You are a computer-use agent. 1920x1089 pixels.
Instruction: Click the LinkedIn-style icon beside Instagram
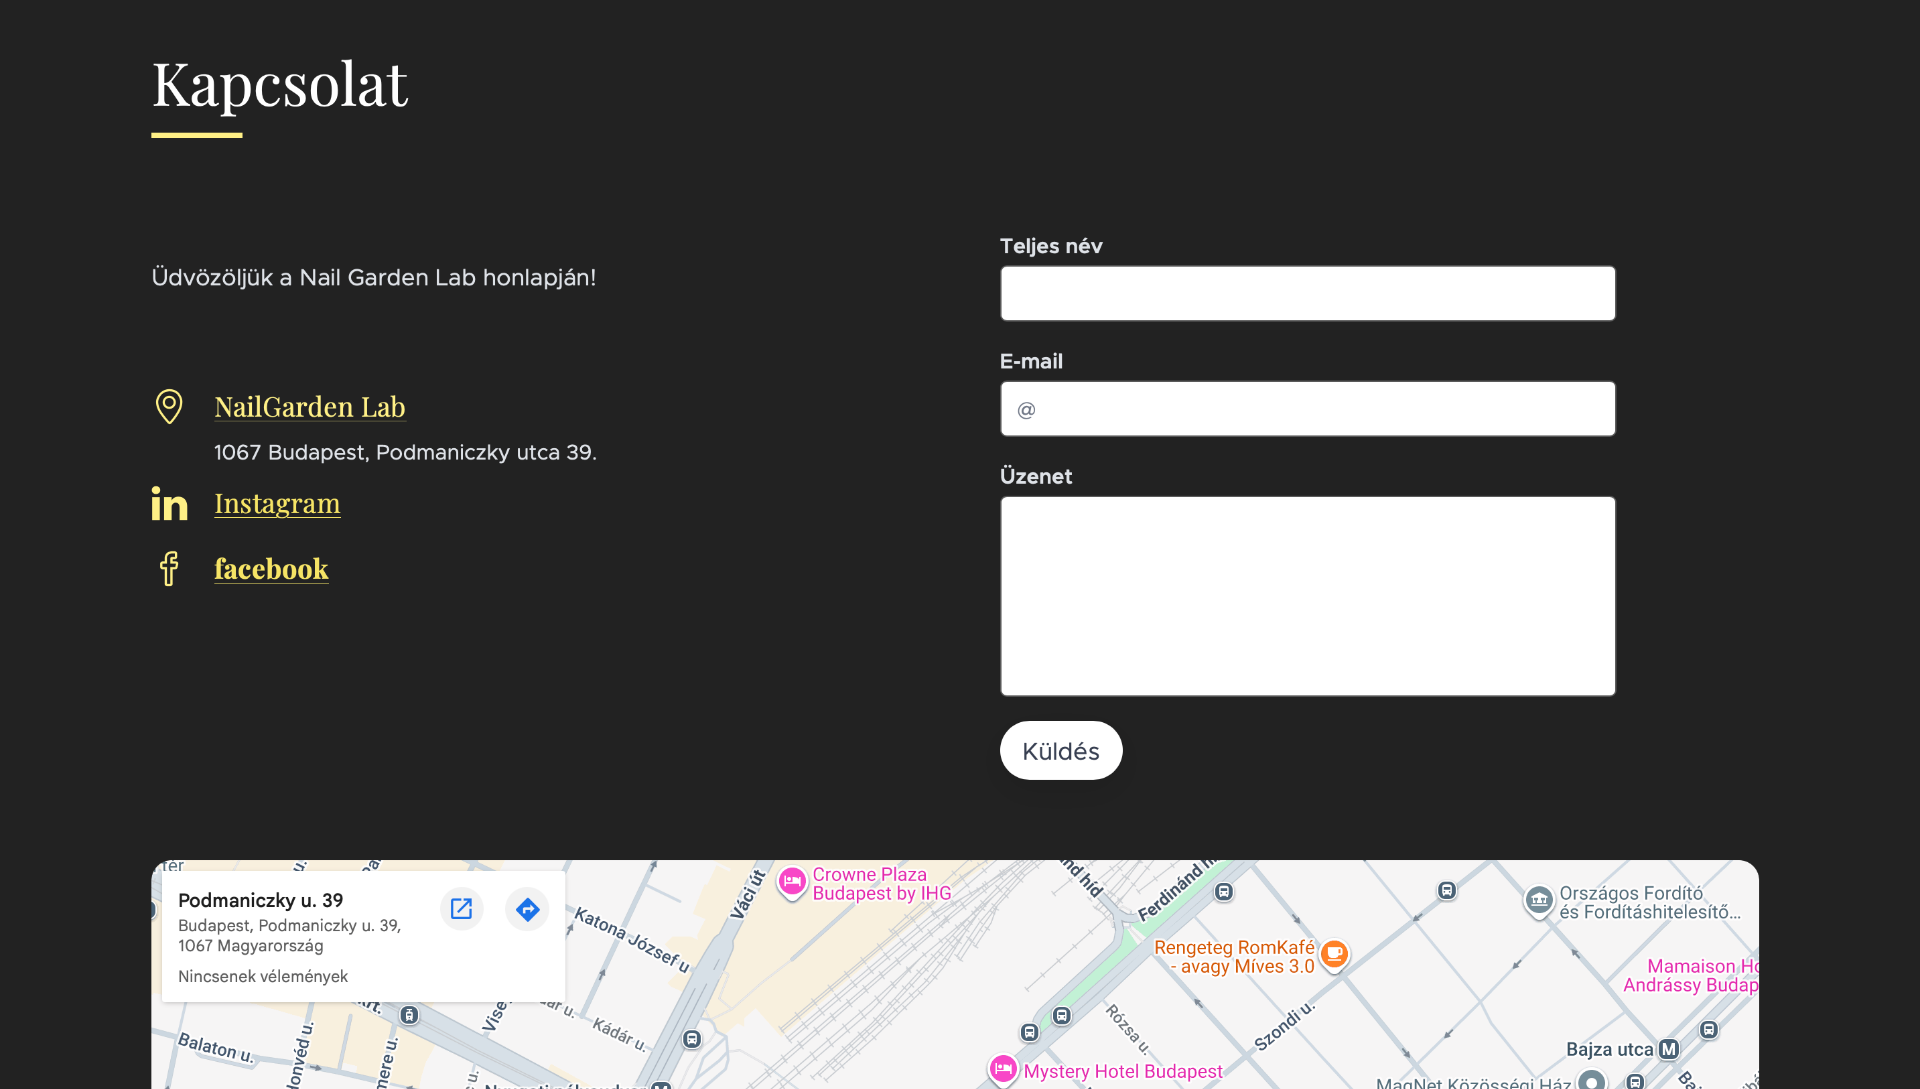click(169, 503)
